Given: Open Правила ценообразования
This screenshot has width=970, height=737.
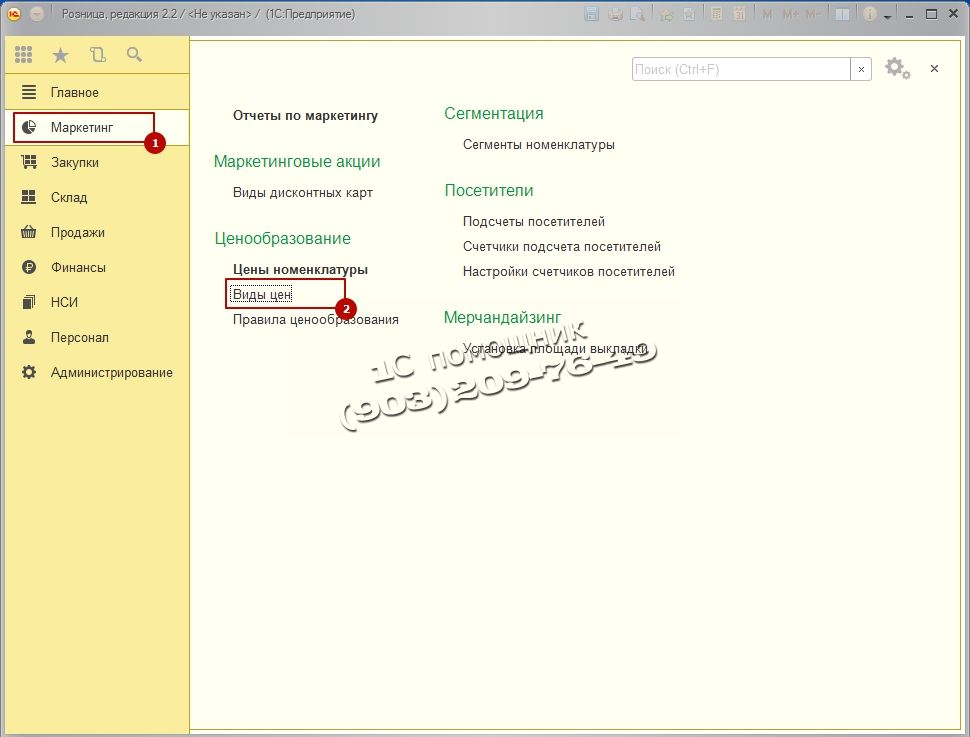Looking at the screenshot, I should tap(315, 319).
